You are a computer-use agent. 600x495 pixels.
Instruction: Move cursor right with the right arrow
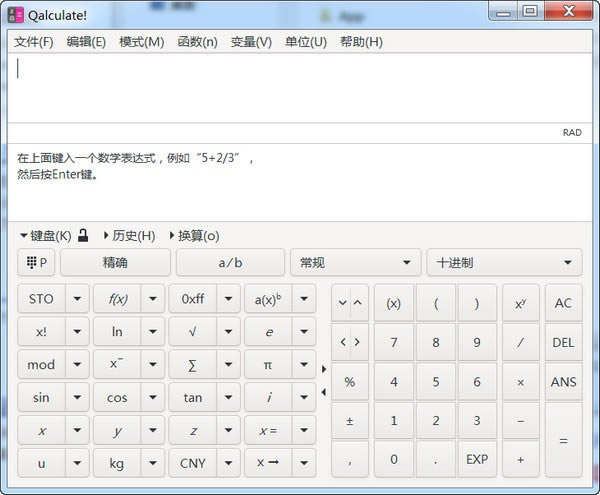coord(358,342)
